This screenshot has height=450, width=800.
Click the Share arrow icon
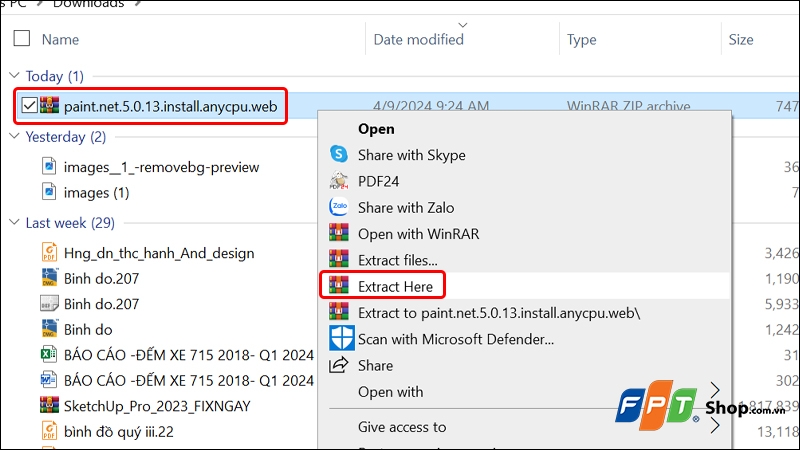point(339,365)
